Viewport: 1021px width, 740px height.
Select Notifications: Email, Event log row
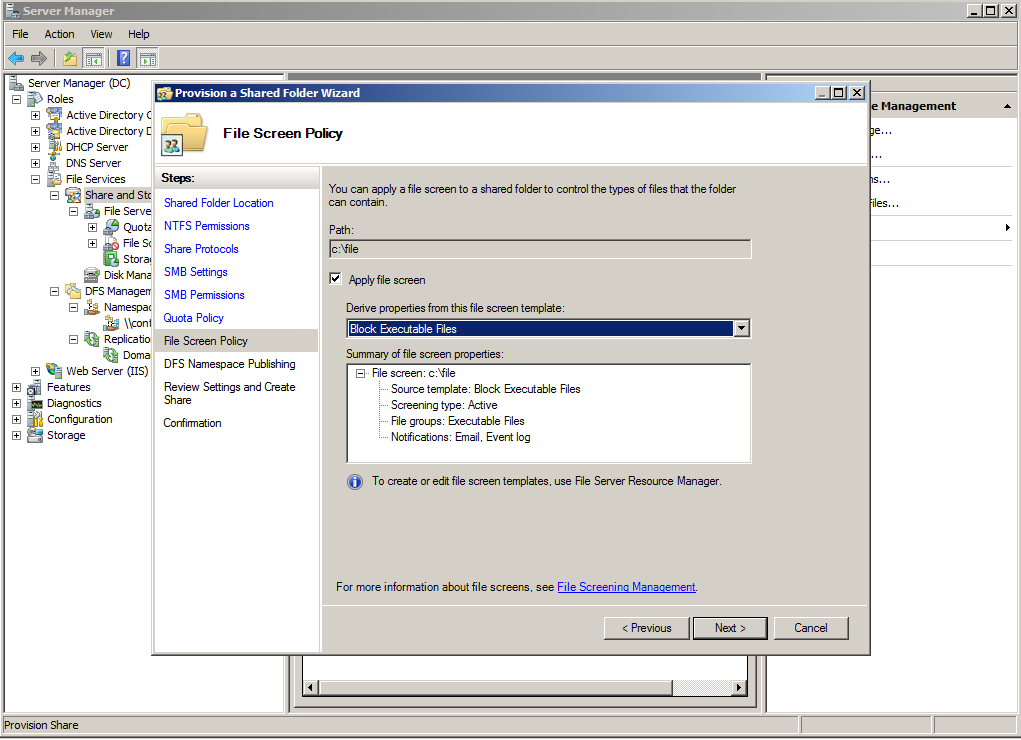[460, 437]
